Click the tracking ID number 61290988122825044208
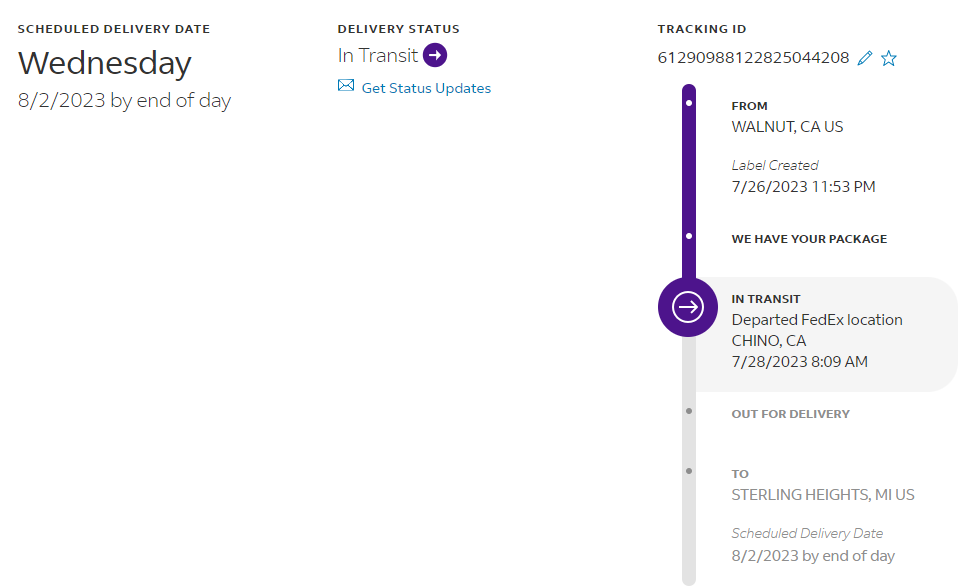The width and height of the screenshot is (967, 588). (753, 58)
